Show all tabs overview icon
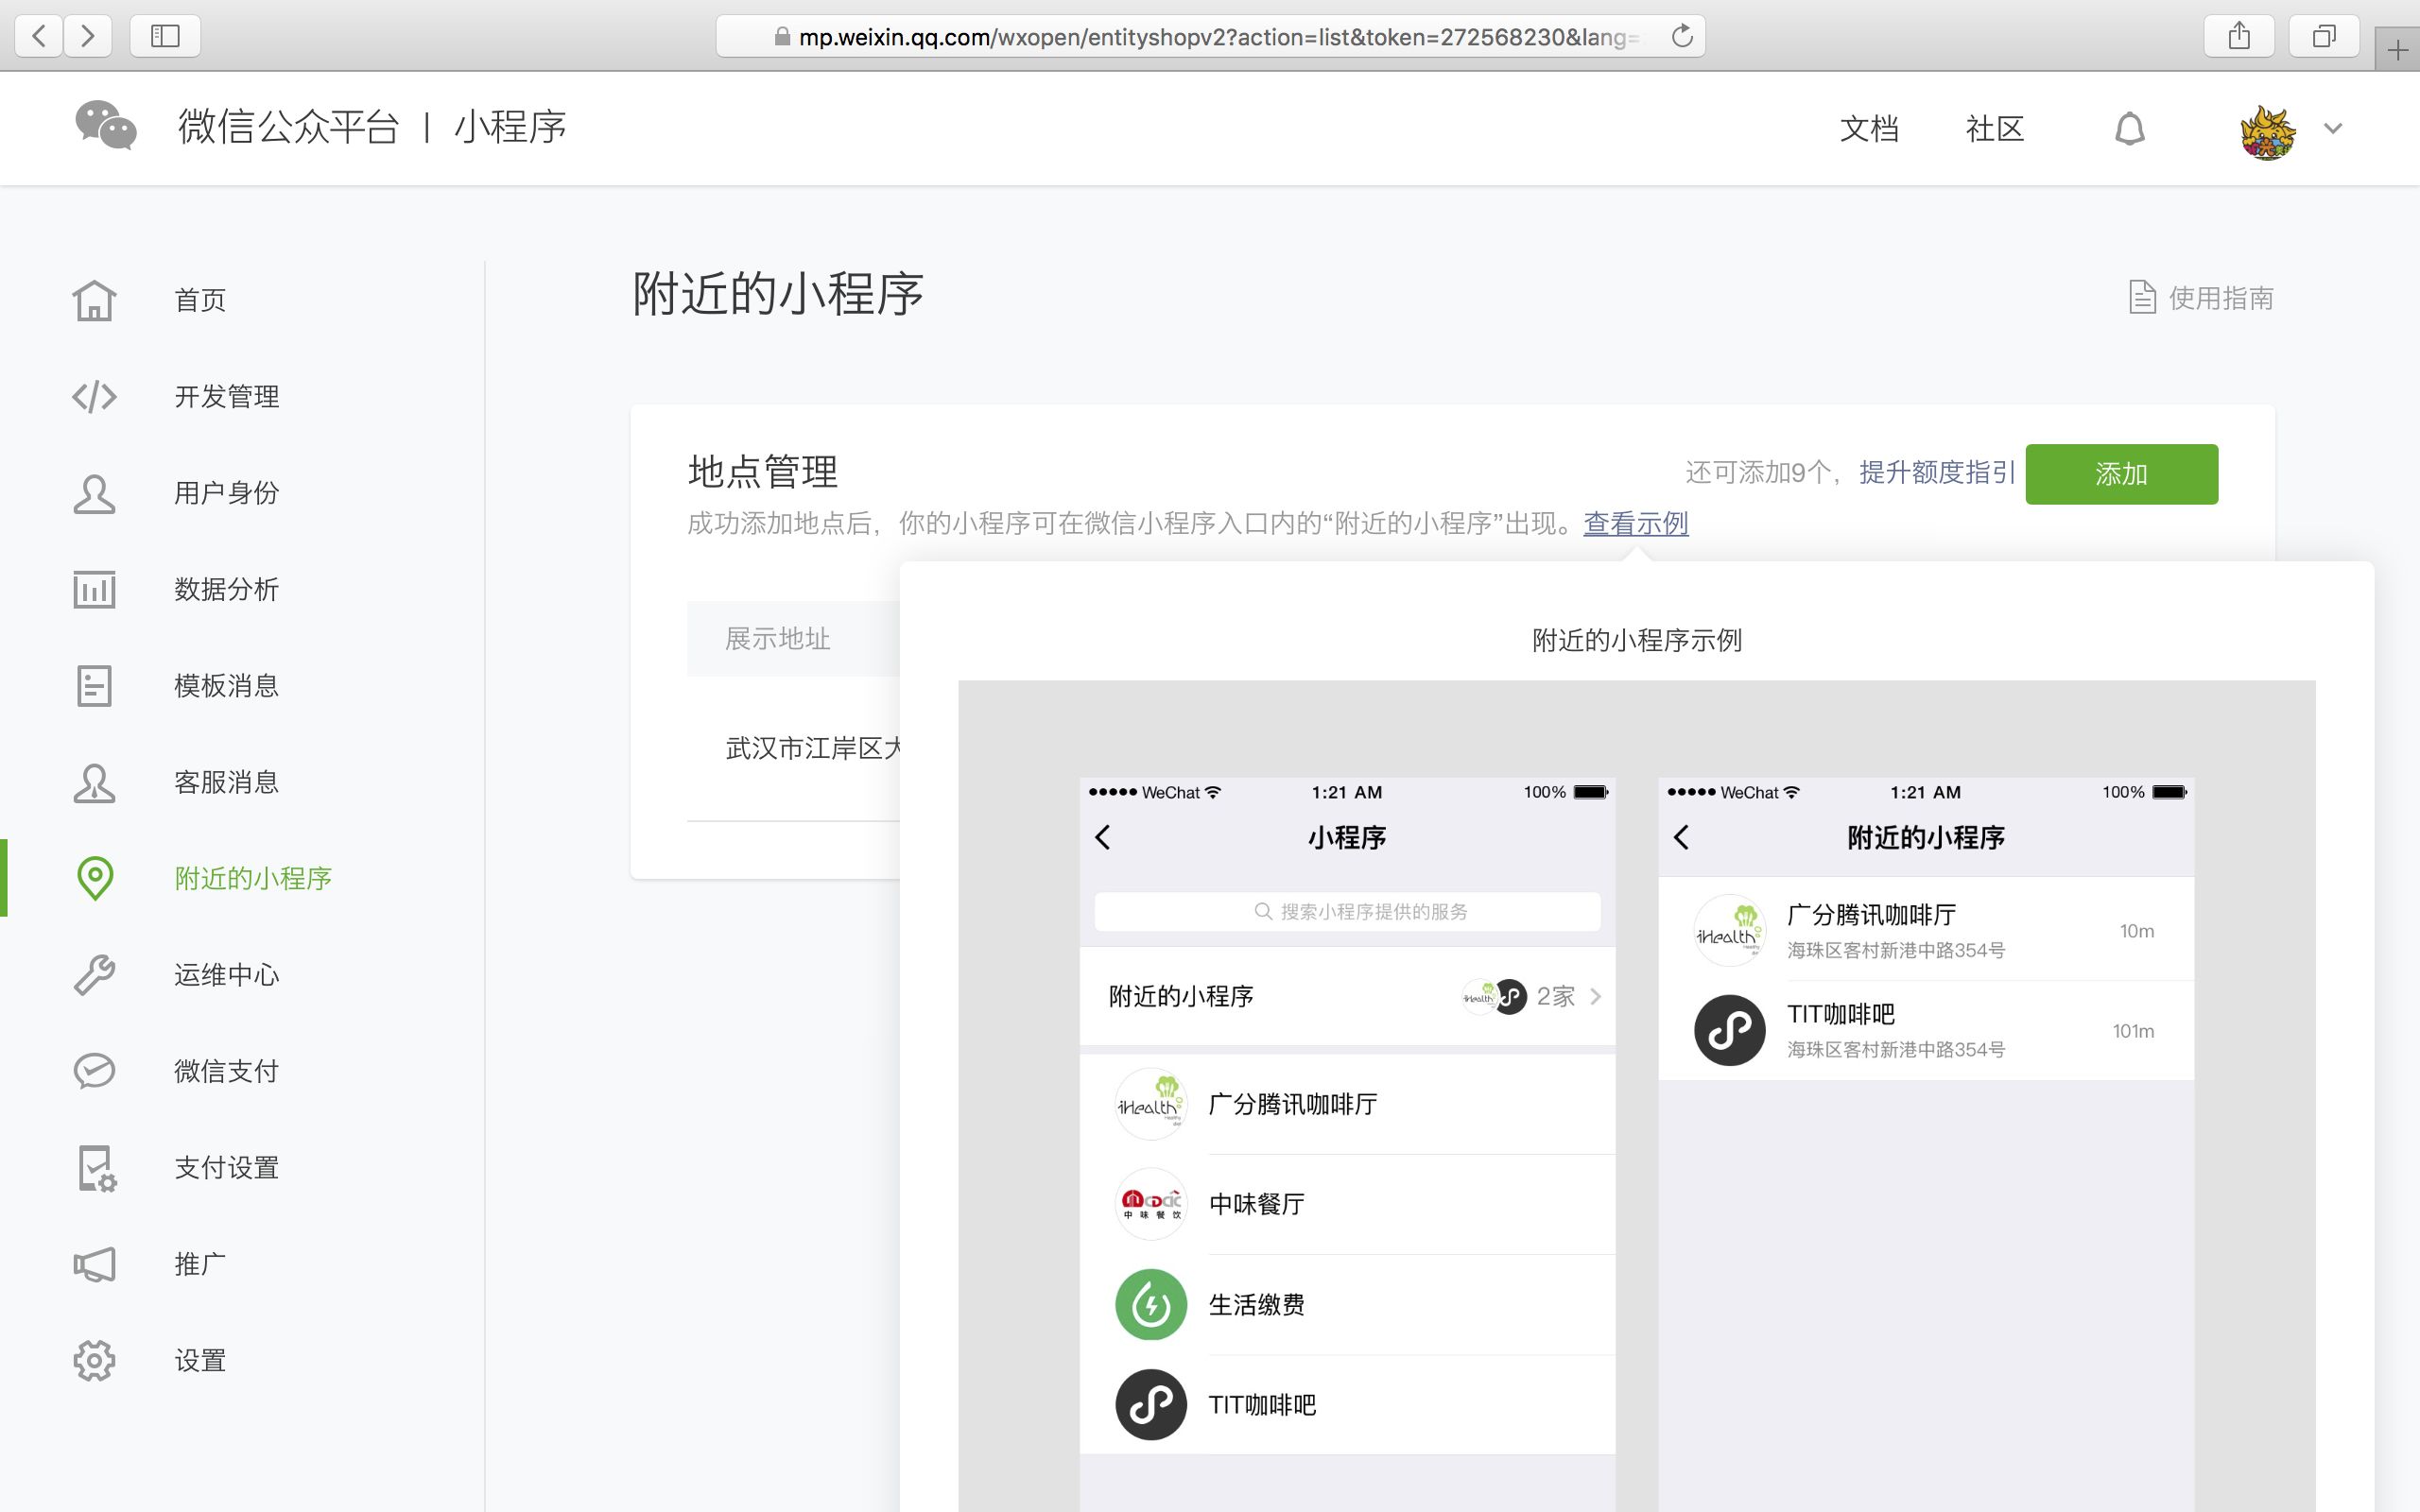The width and height of the screenshot is (2420, 1512). (2324, 36)
